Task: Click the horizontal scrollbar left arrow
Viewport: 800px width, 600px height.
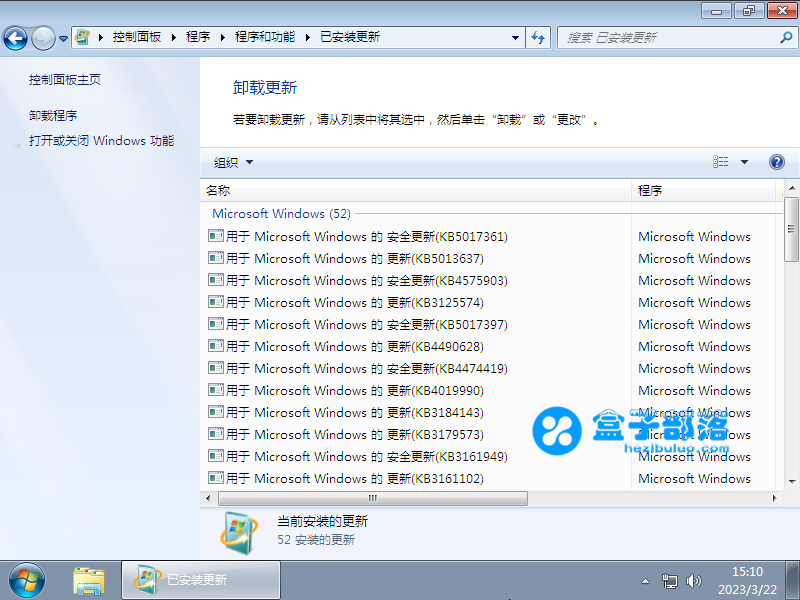Action: coord(208,498)
